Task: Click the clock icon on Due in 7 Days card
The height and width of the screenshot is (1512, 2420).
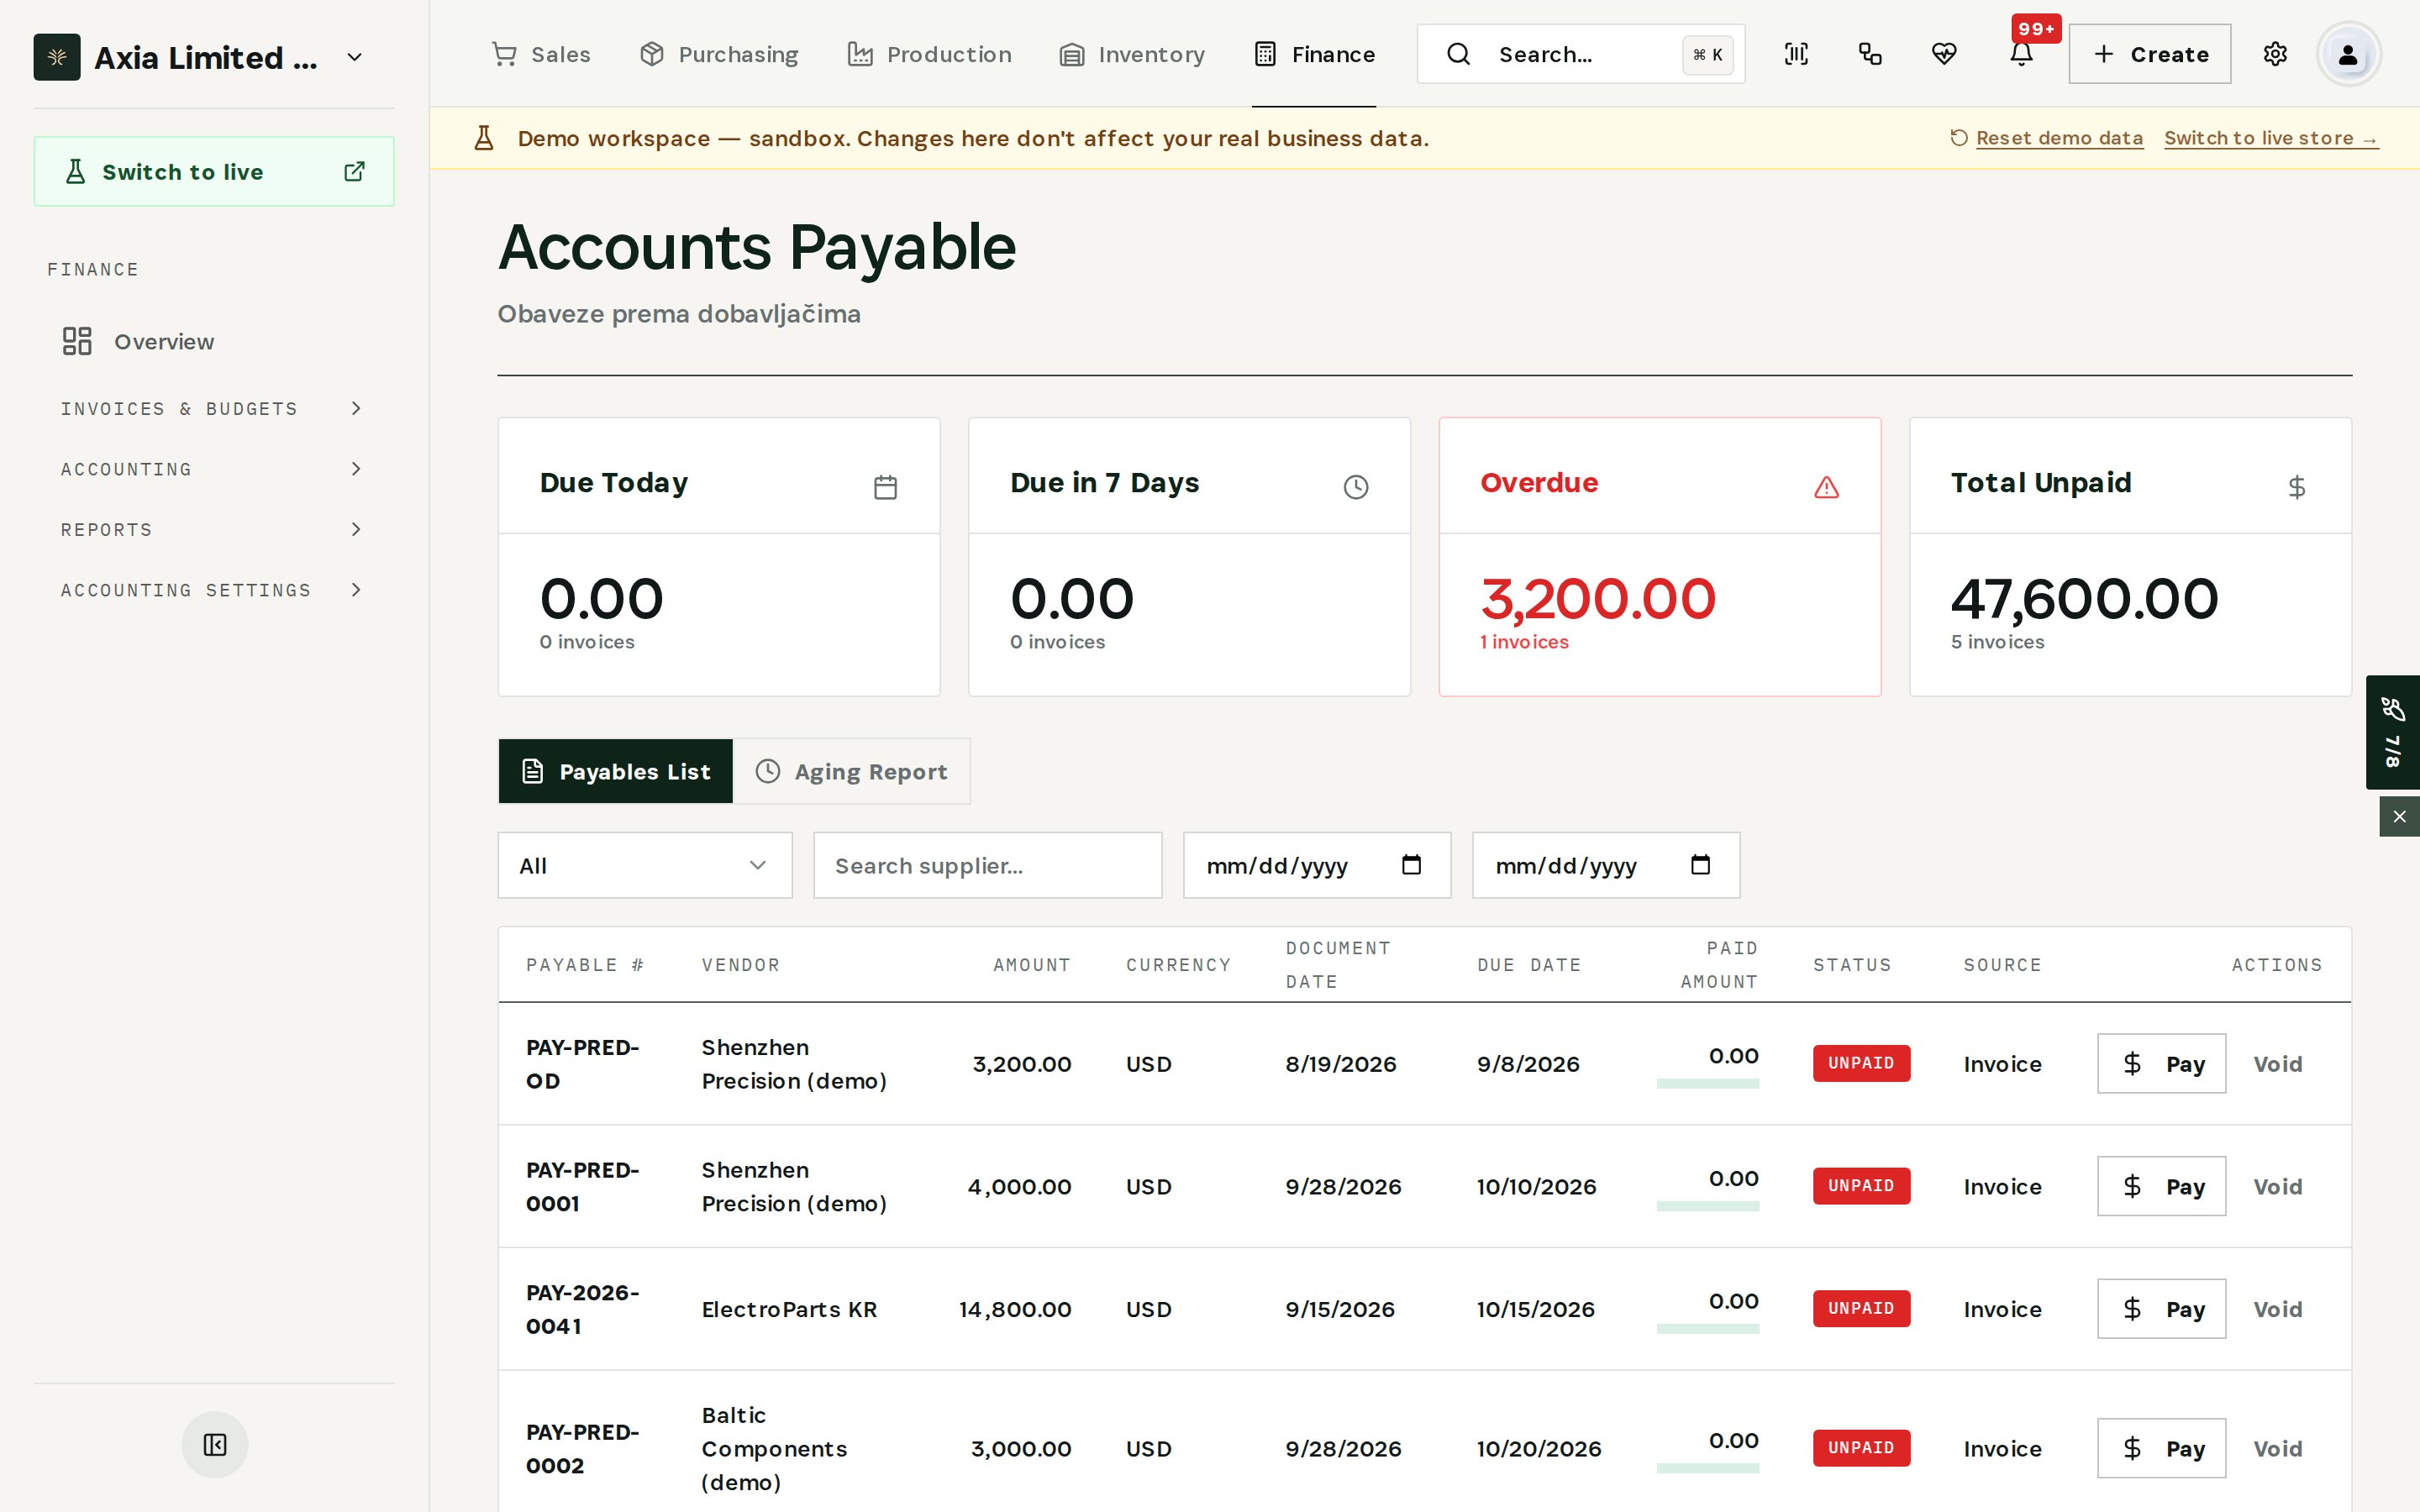Action: point(1355,487)
